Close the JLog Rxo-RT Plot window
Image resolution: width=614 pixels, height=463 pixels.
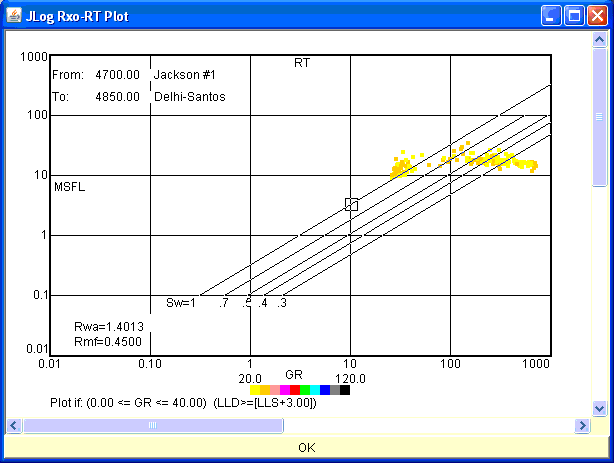coord(597,17)
